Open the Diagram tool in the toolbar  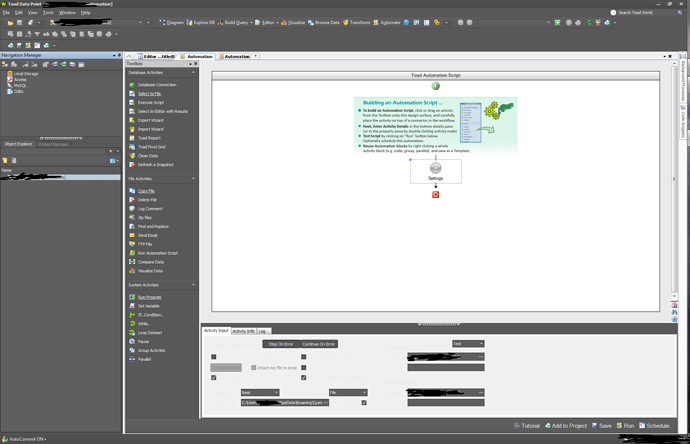click(x=172, y=22)
